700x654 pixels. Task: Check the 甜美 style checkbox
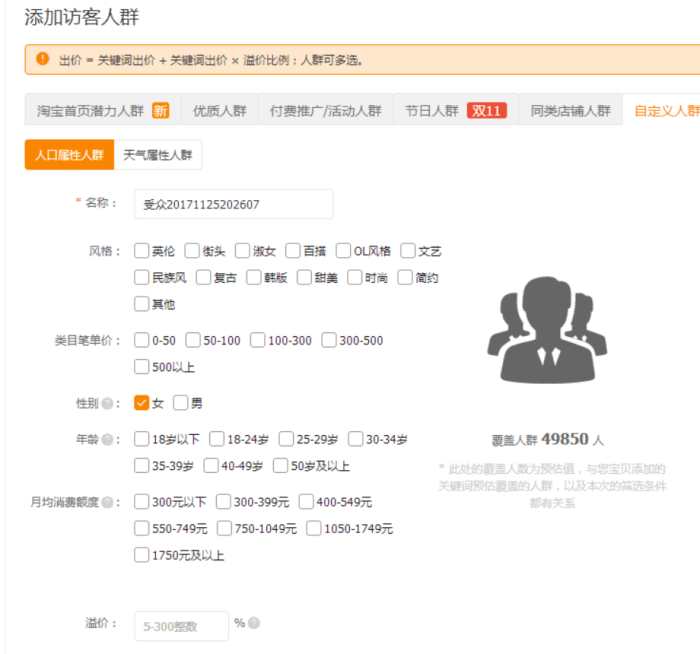pyautogui.click(x=304, y=278)
